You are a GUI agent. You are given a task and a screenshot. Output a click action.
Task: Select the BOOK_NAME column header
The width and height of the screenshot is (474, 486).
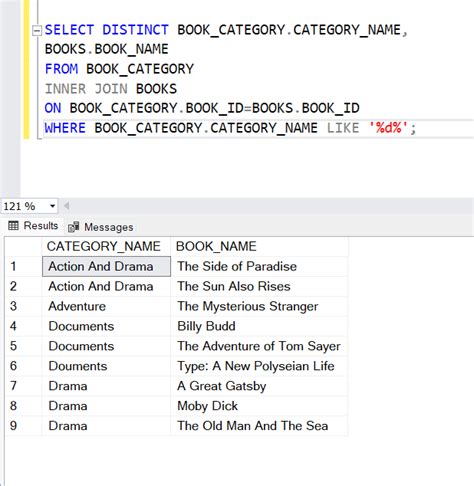(259, 246)
